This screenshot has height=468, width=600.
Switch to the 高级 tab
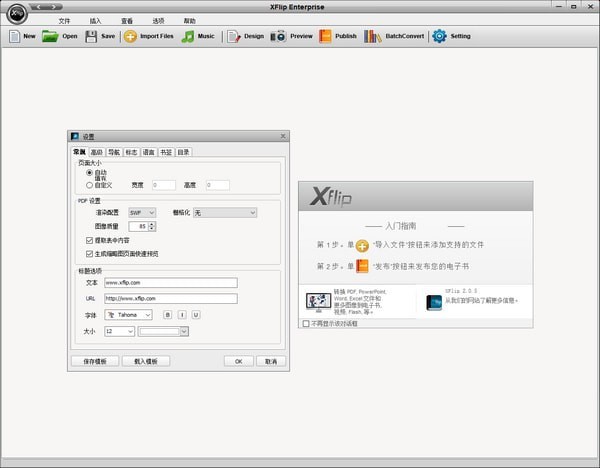pyautogui.click(x=96, y=152)
